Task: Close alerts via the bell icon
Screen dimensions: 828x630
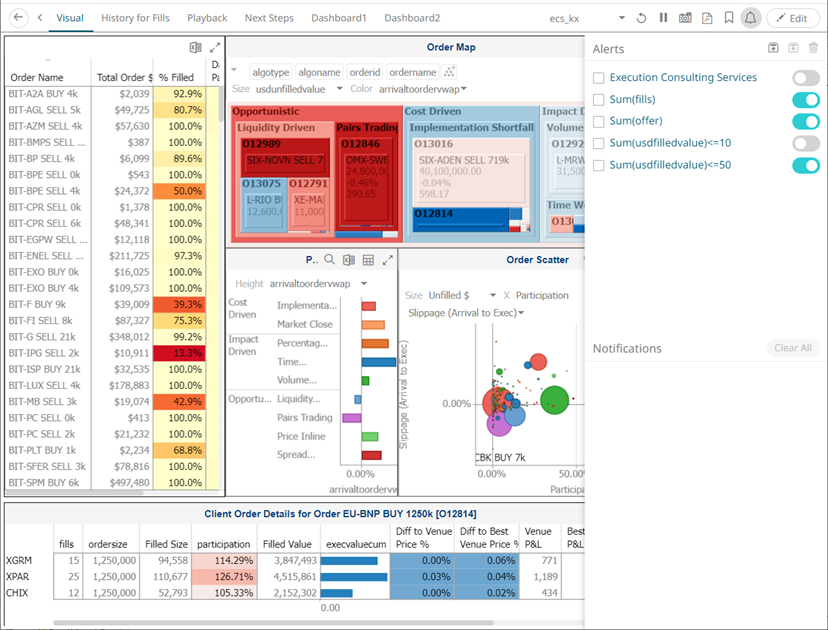Action: (751, 18)
